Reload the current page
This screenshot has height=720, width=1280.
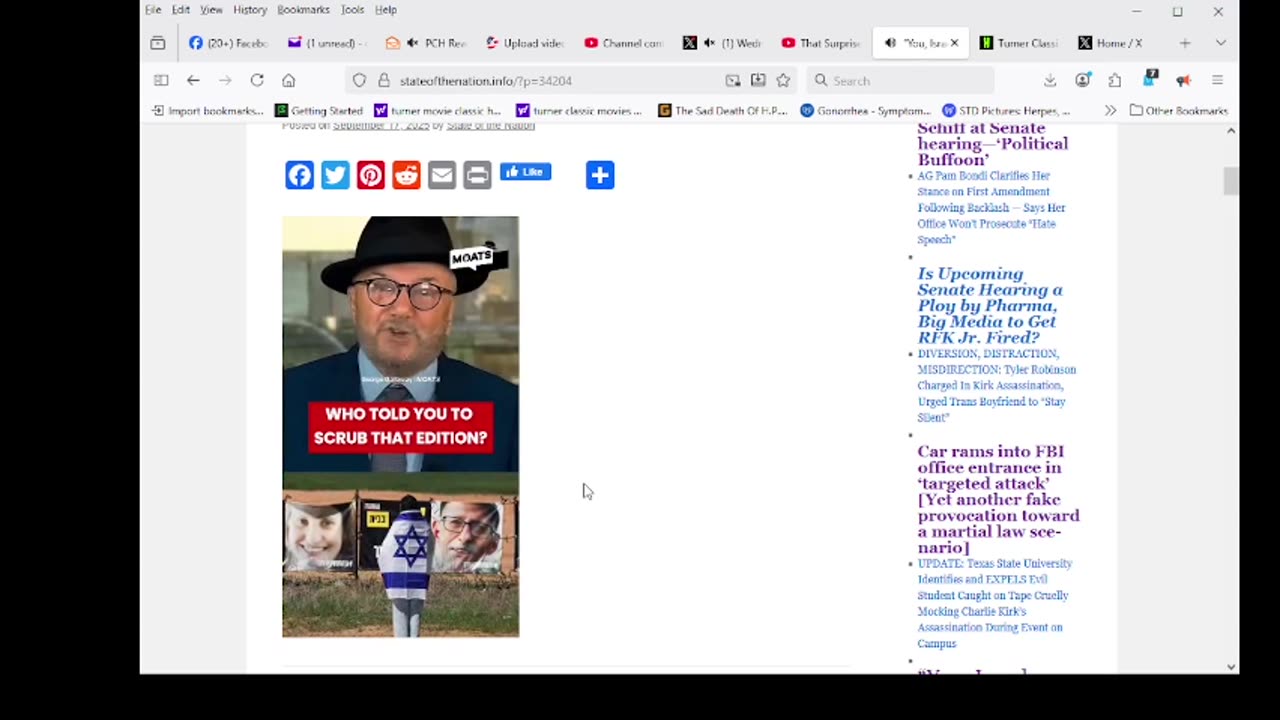tap(257, 80)
